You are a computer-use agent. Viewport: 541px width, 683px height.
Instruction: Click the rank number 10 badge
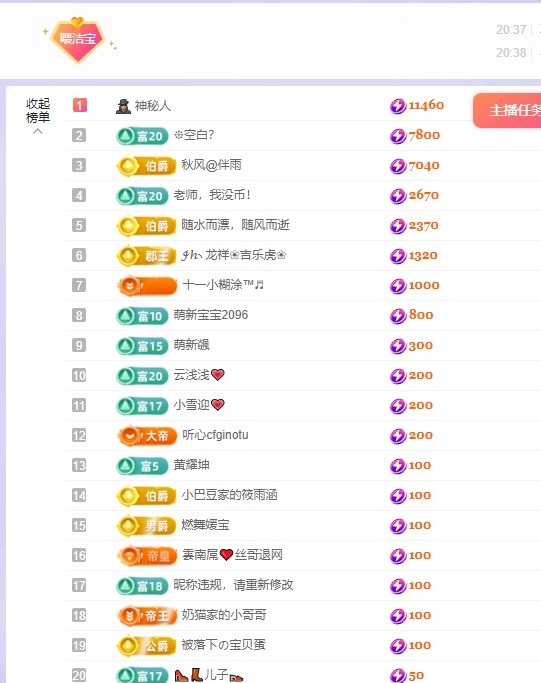tap(79, 375)
